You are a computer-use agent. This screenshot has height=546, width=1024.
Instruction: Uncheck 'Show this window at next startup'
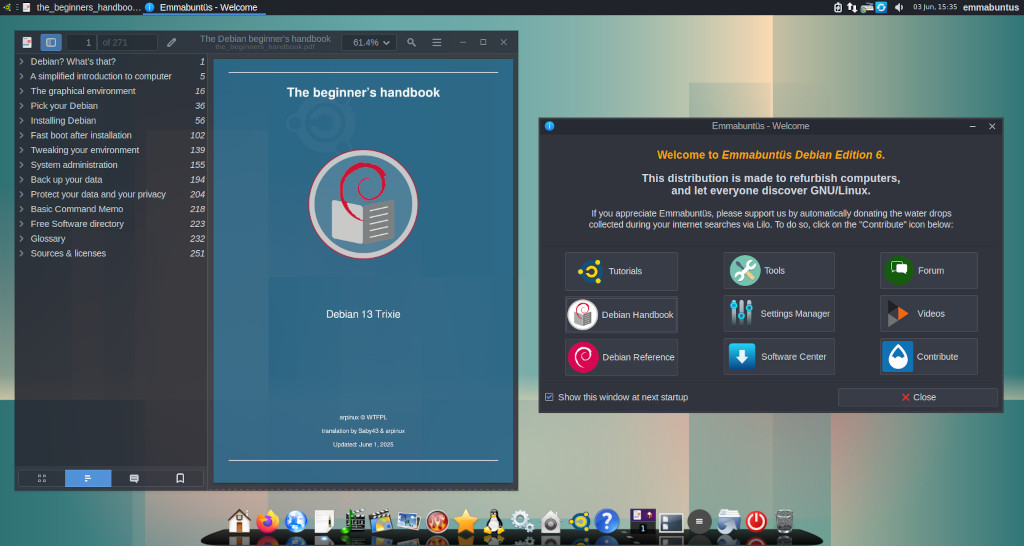coord(549,397)
